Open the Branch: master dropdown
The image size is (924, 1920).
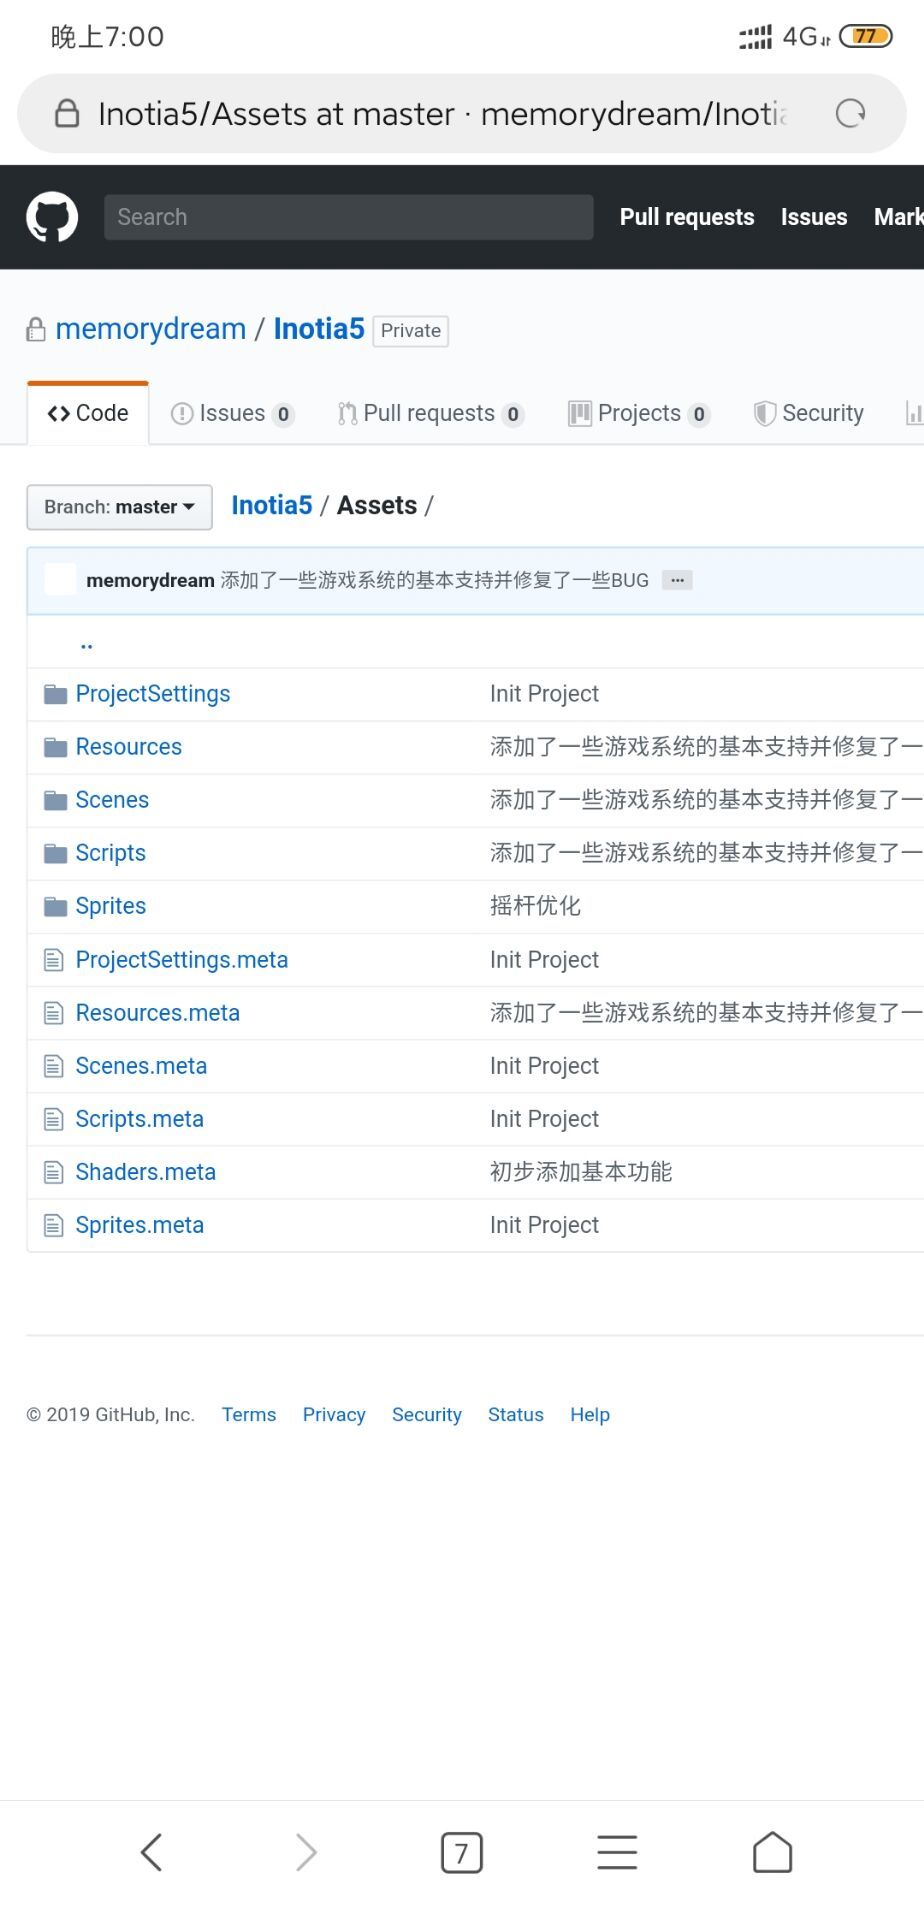point(119,507)
